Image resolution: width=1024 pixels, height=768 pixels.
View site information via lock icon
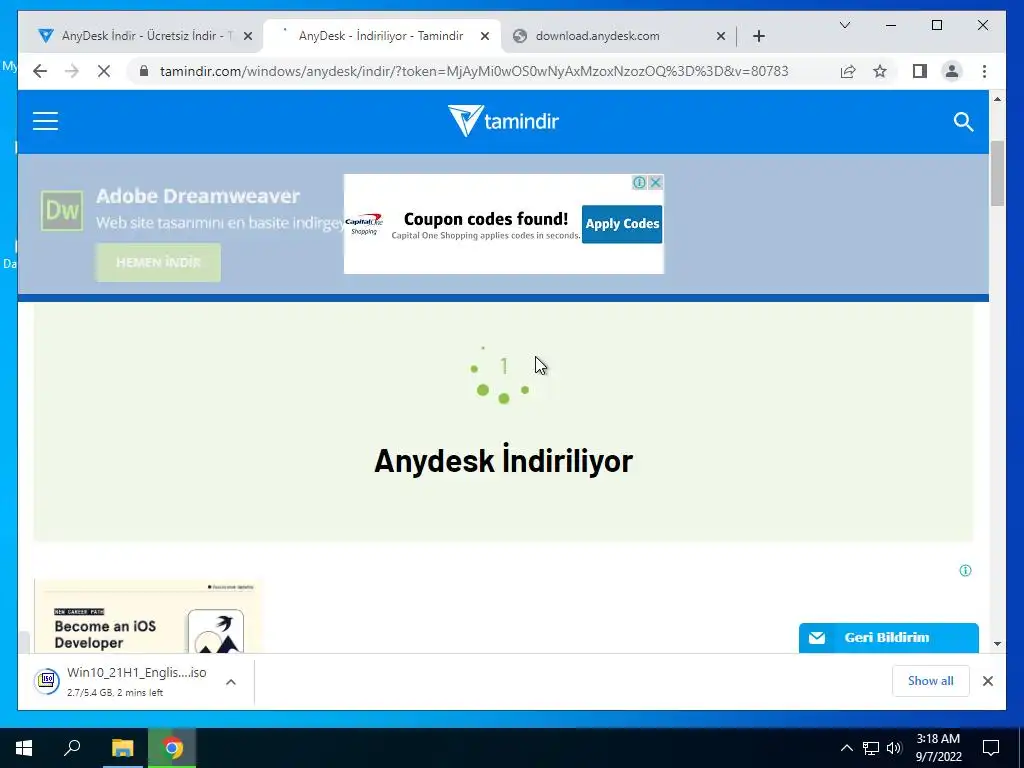click(144, 71)
